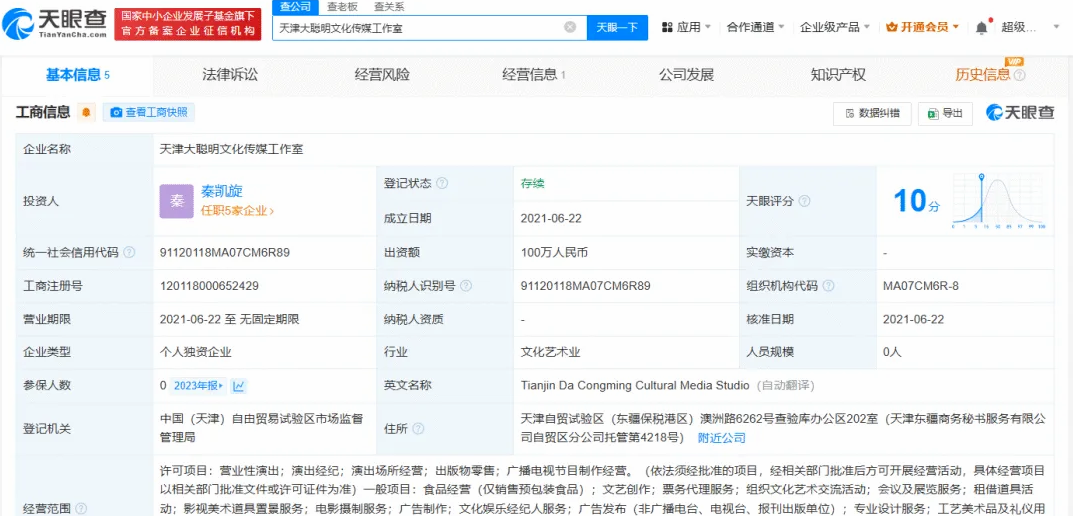Open investor 秦凯旋 profile link
1073x516 pixels.
point(222,191)
